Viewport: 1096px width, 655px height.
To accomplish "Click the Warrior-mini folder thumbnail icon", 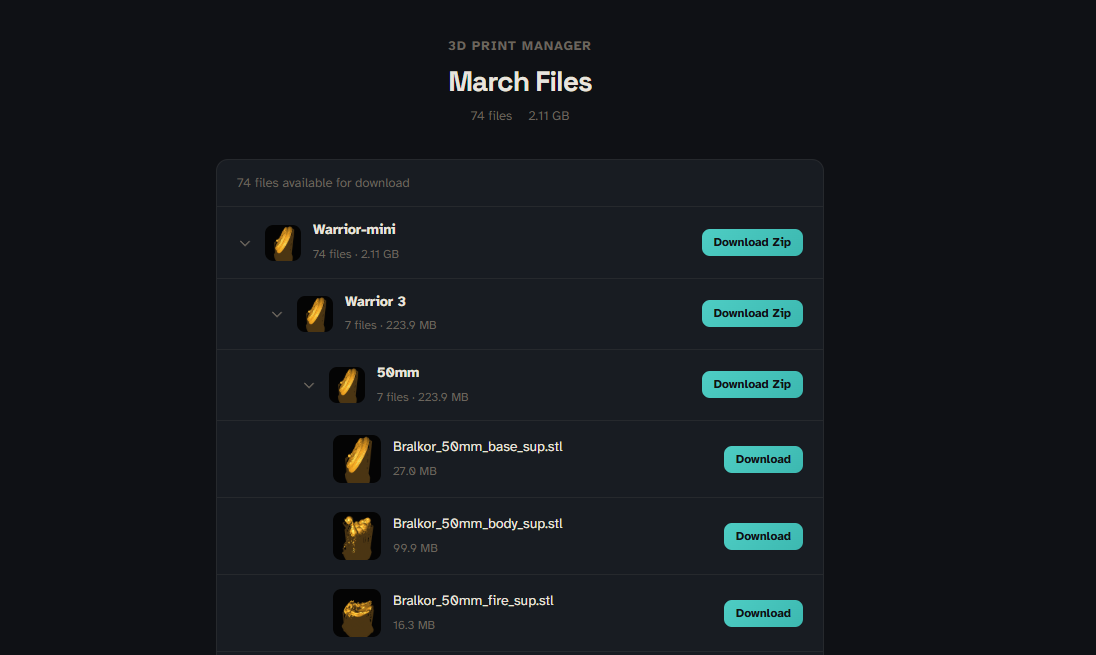I will (283, 243).
